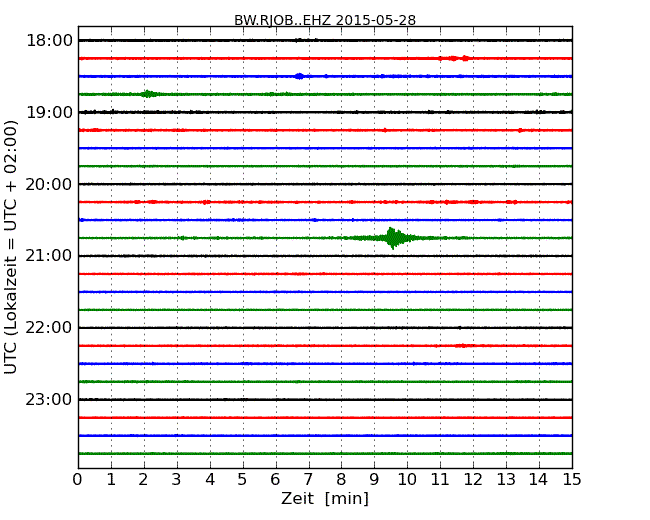The height and width of the screenshot is (520, 650).
Task: Click the plot title BW.RJOB..EHZ 2015-05-28
Action: [325, 20]
